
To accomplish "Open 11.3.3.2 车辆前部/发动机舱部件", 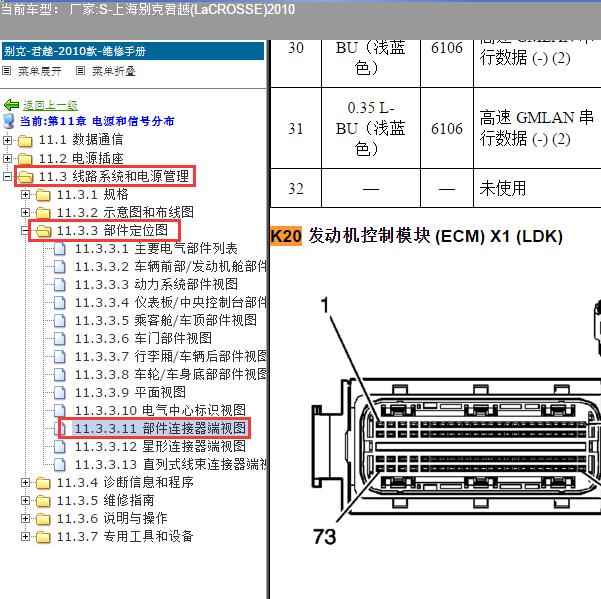I will [171, 266].
